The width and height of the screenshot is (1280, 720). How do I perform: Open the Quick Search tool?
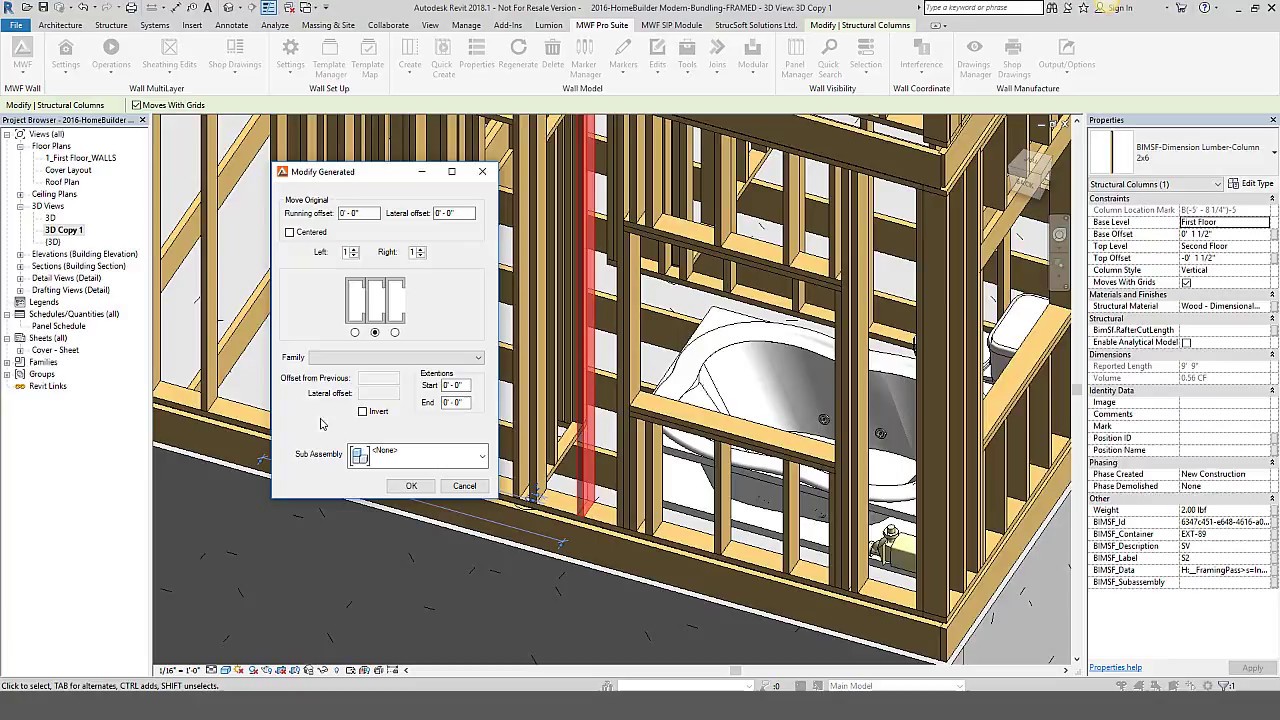pos(830,58)
